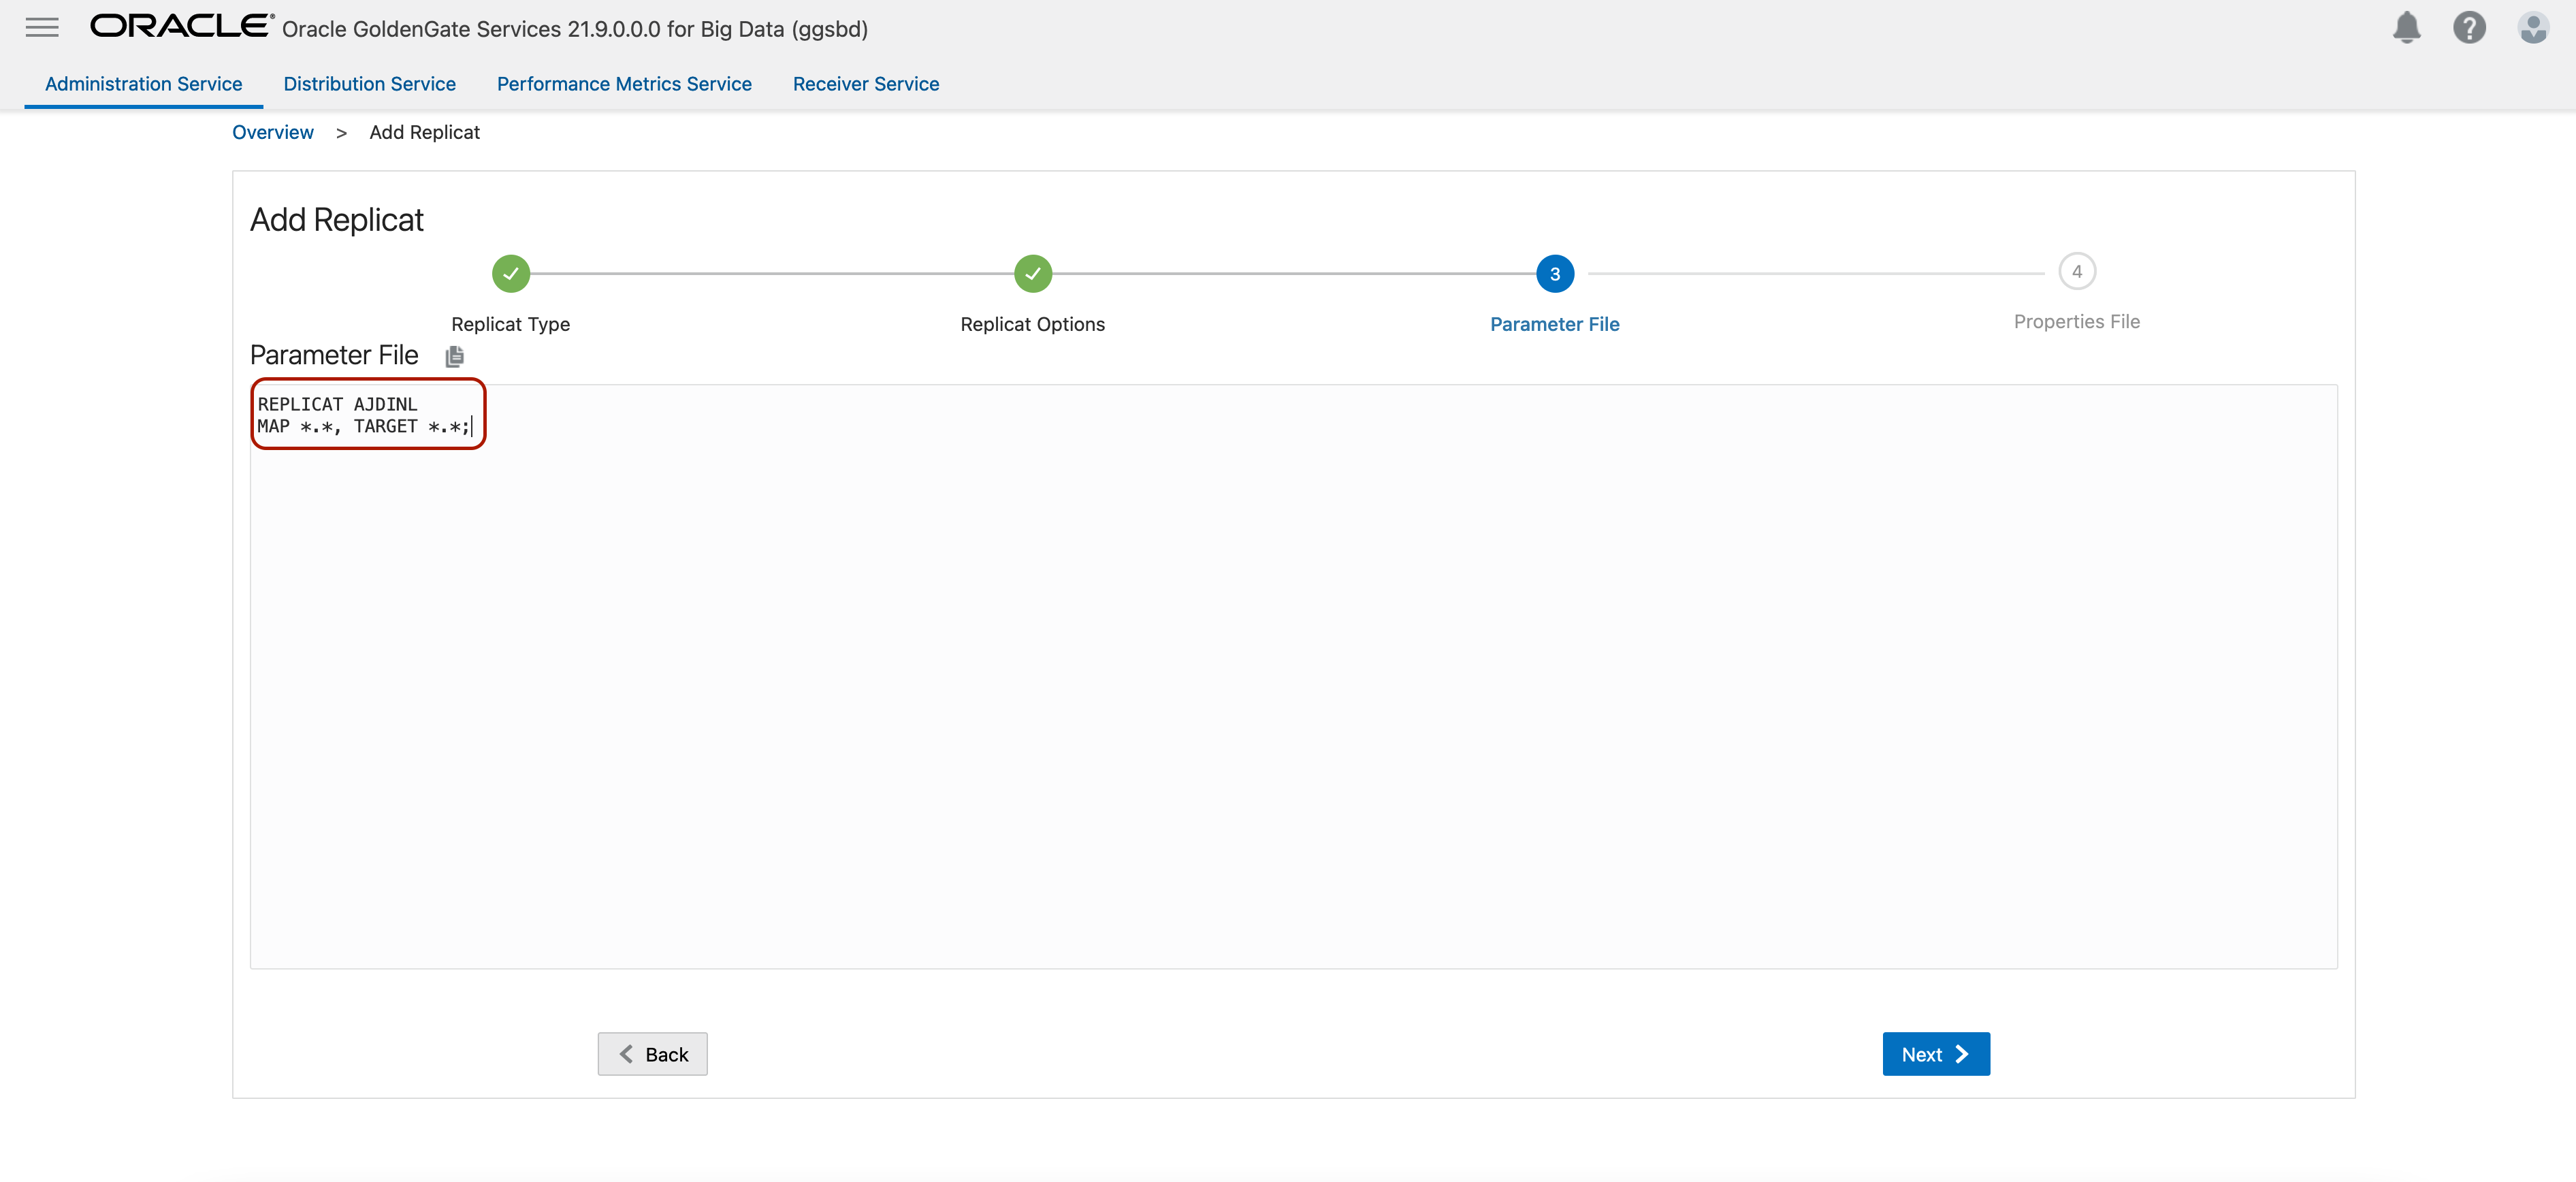Open Performance Metrics Service tab
The width and height of the screenshot is (2576, 1182).
[x=624, y=84]
